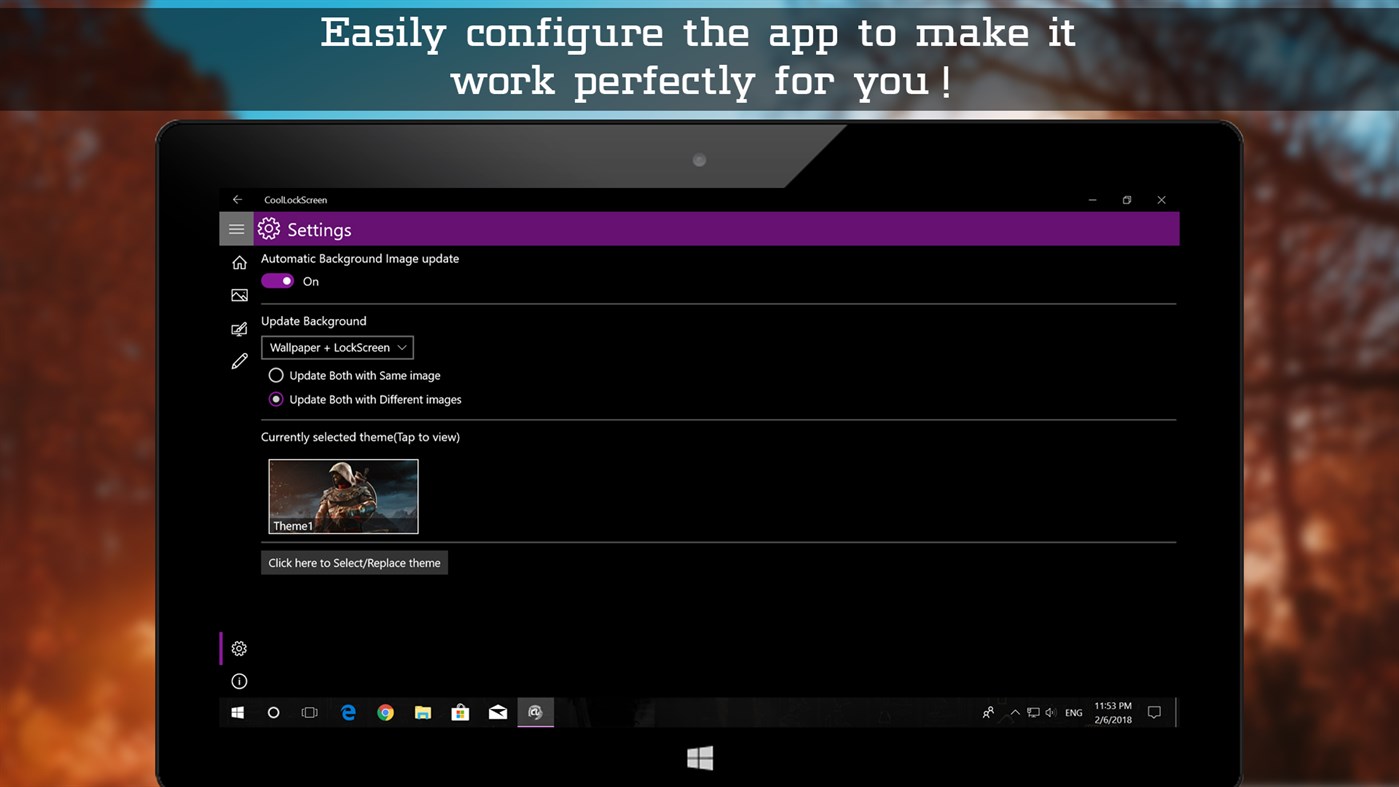Select the image gallery icon in sidebar

(238, 295)
